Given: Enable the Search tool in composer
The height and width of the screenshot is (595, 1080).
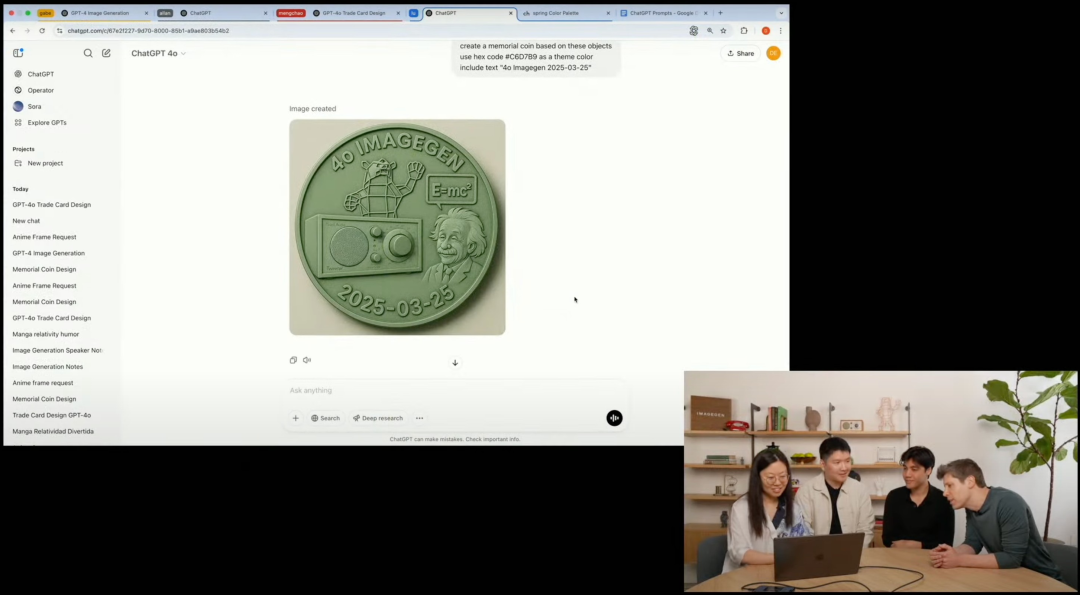Looking at the screenshot, I should tap(325, 418).
